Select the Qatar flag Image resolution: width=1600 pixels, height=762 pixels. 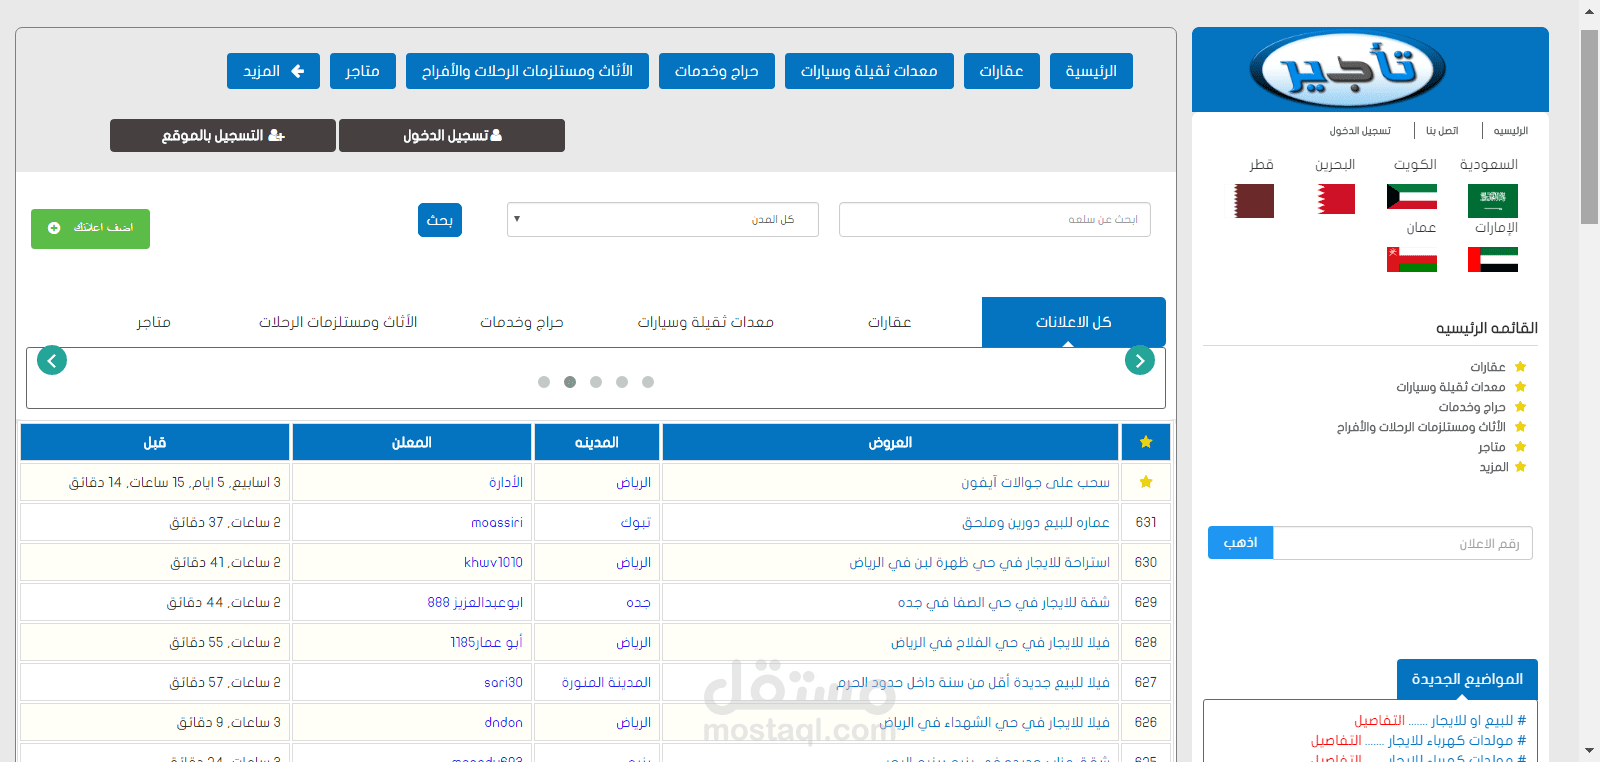tap(1254, 201)
